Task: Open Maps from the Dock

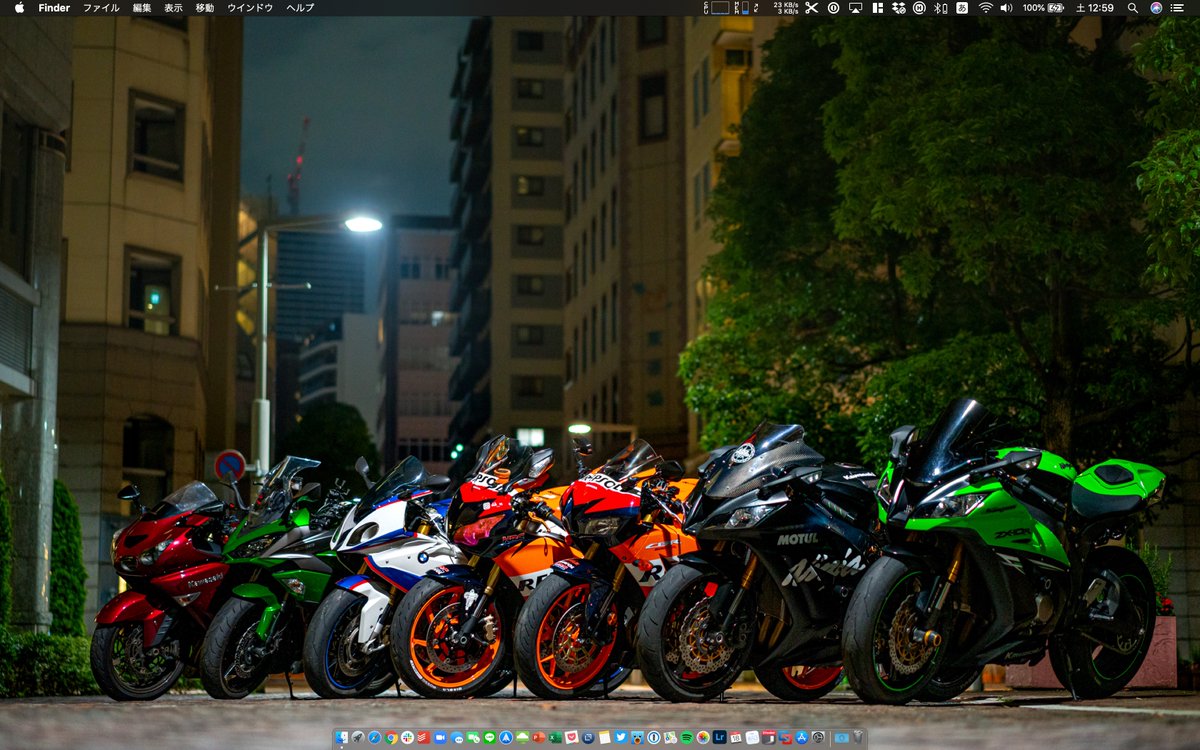Action: tap(670, 737)
